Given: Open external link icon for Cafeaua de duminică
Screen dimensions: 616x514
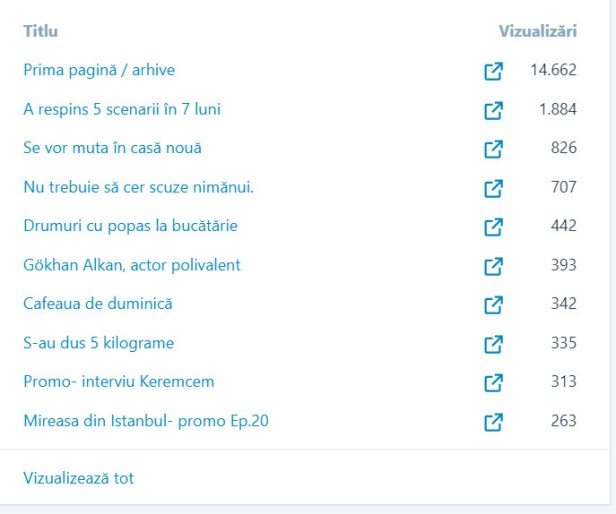Looking at the screenshot, I should (492, 305).
